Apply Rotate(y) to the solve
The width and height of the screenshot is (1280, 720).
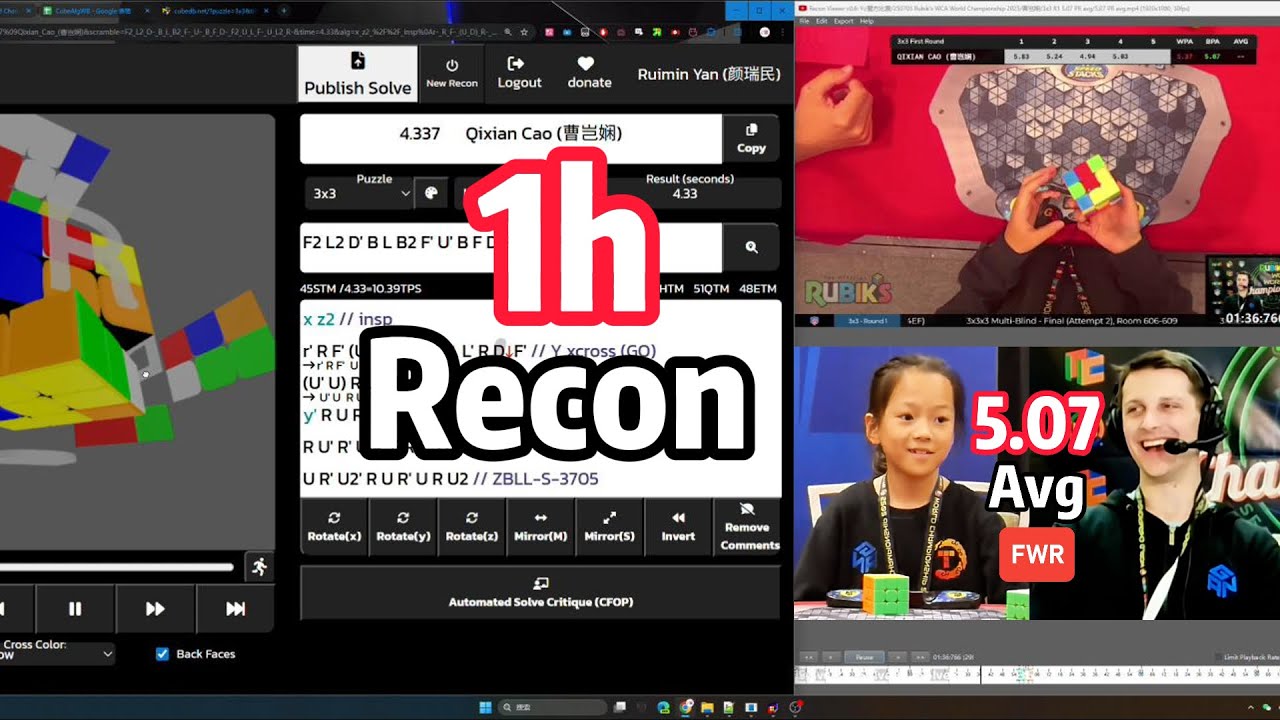pos(403,525)
